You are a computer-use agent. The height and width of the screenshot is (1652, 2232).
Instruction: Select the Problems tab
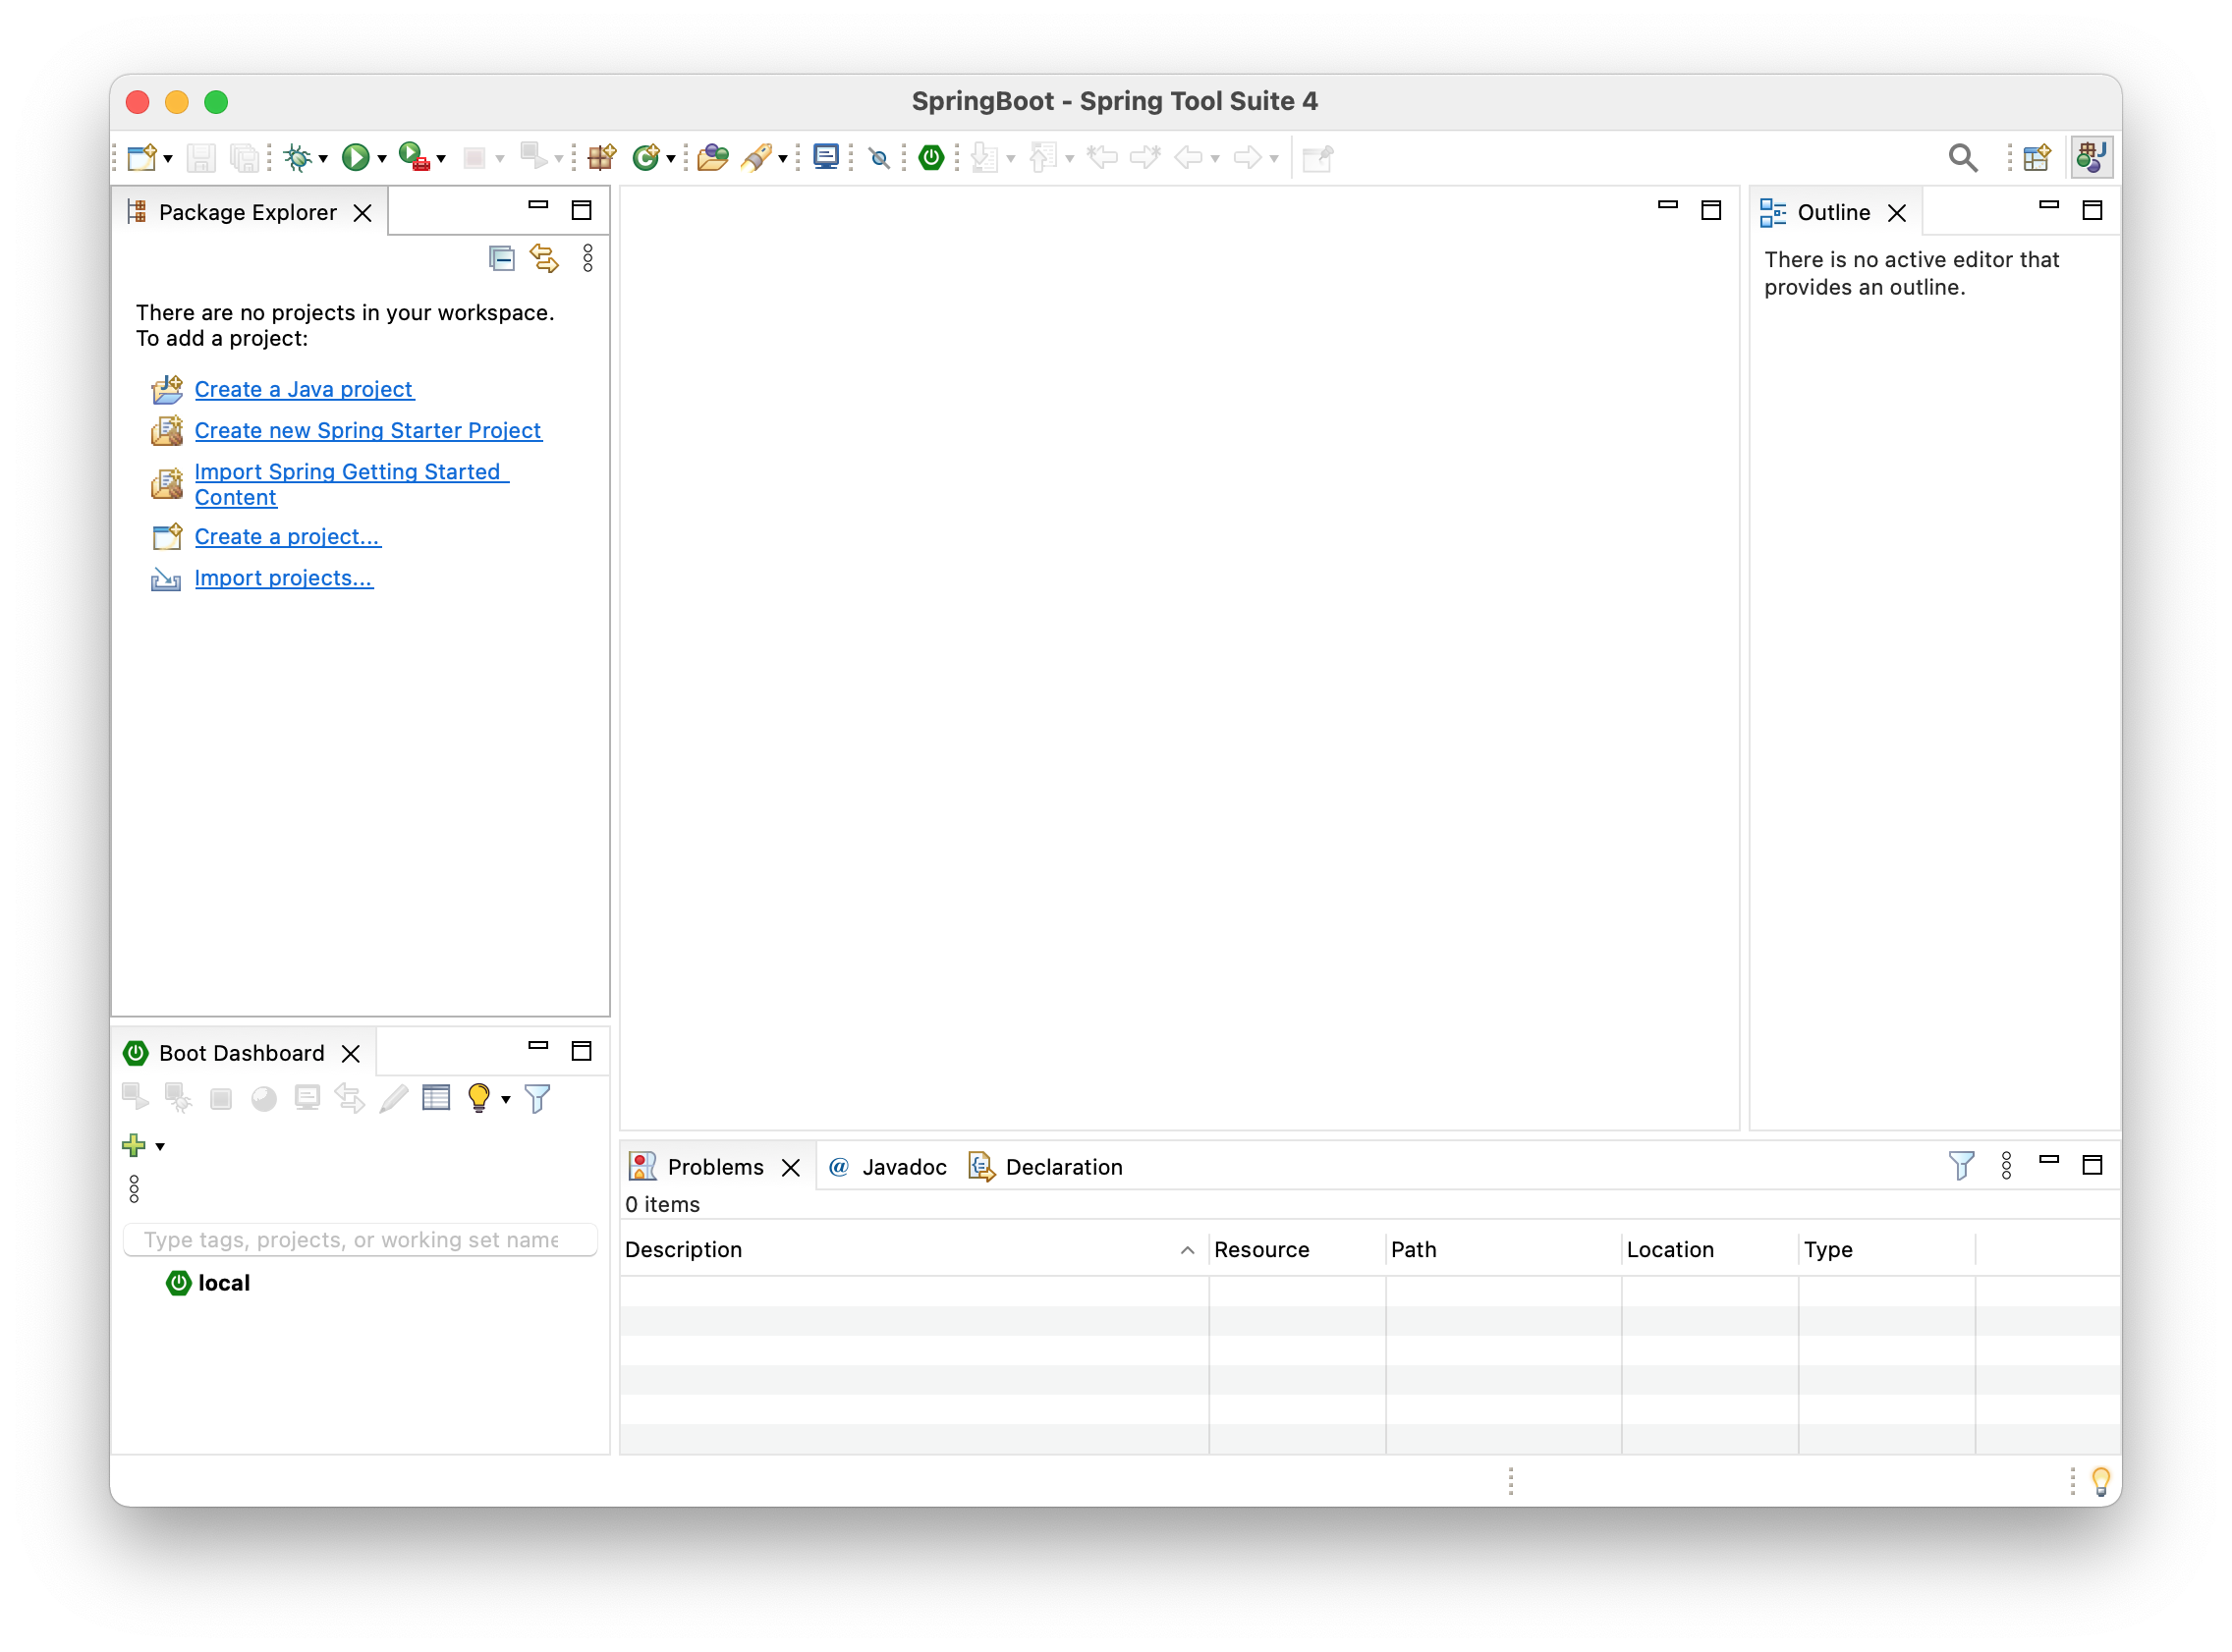click(x=715, y=1167)
